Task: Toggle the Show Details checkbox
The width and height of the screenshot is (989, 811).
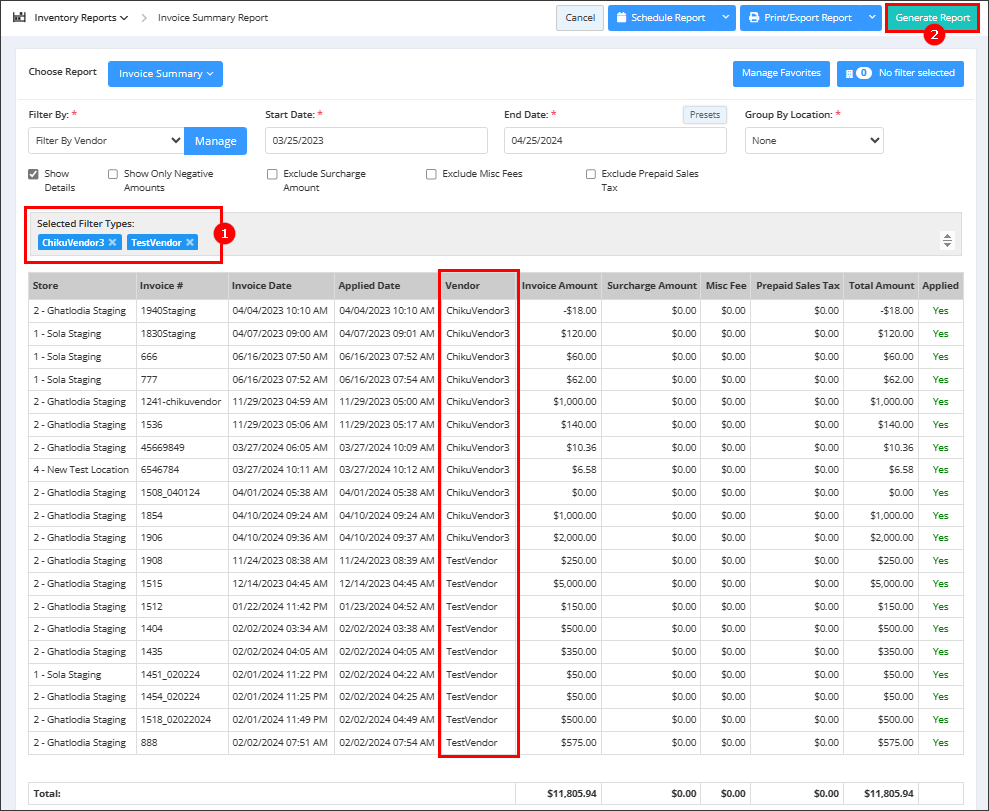Action: [x=33, y=174]
